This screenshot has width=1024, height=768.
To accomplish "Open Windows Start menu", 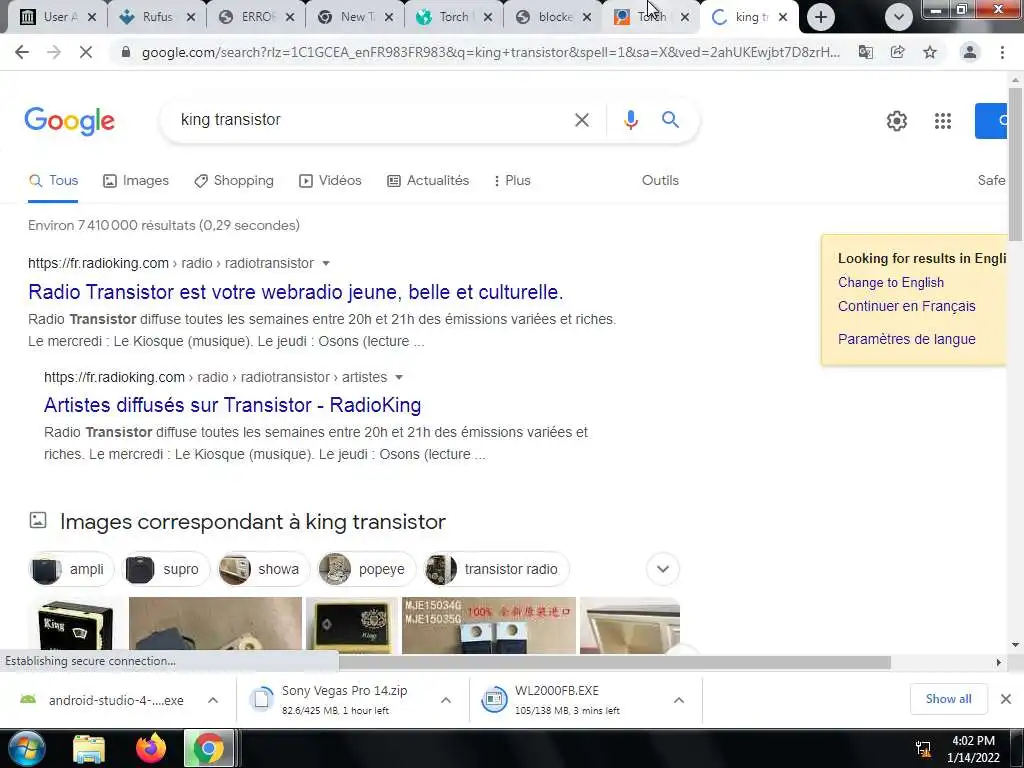I will tap(27, 748).
